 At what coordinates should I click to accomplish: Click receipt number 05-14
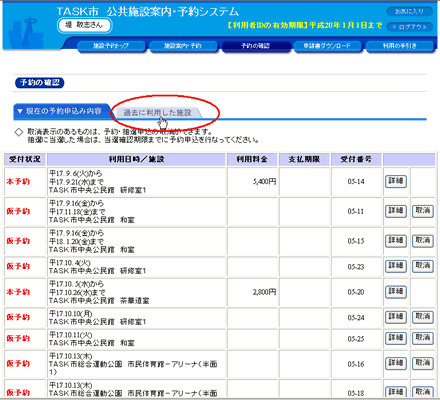pyautogui.click(x=356, y=182)
